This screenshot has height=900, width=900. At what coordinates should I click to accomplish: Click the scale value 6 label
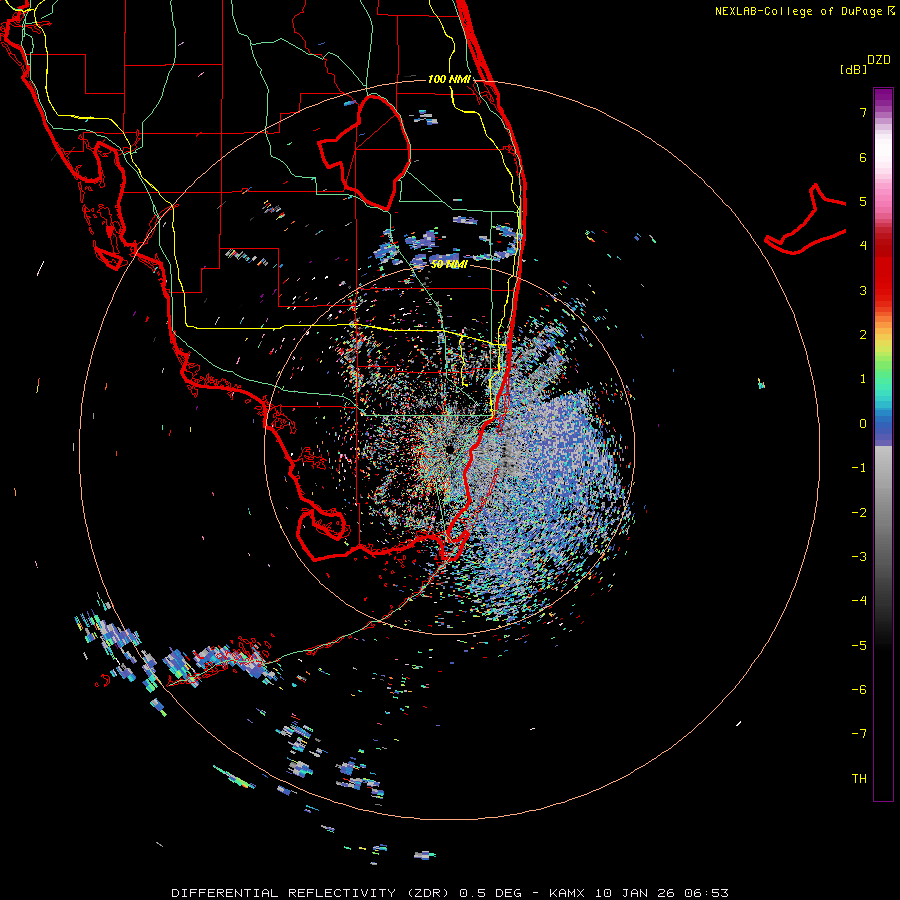863,157
